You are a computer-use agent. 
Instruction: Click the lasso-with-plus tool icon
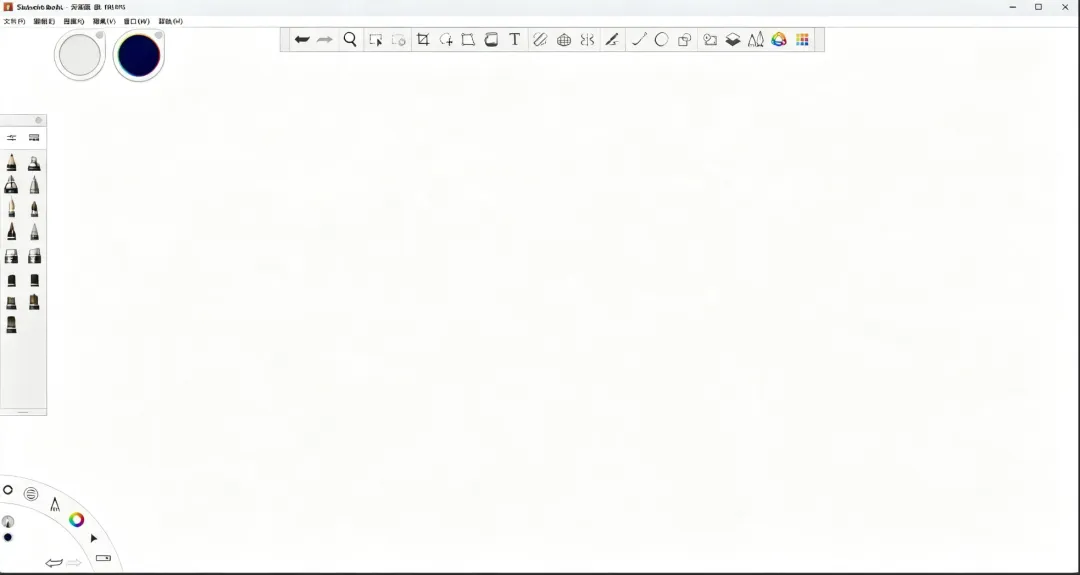(x=446, y=40)
